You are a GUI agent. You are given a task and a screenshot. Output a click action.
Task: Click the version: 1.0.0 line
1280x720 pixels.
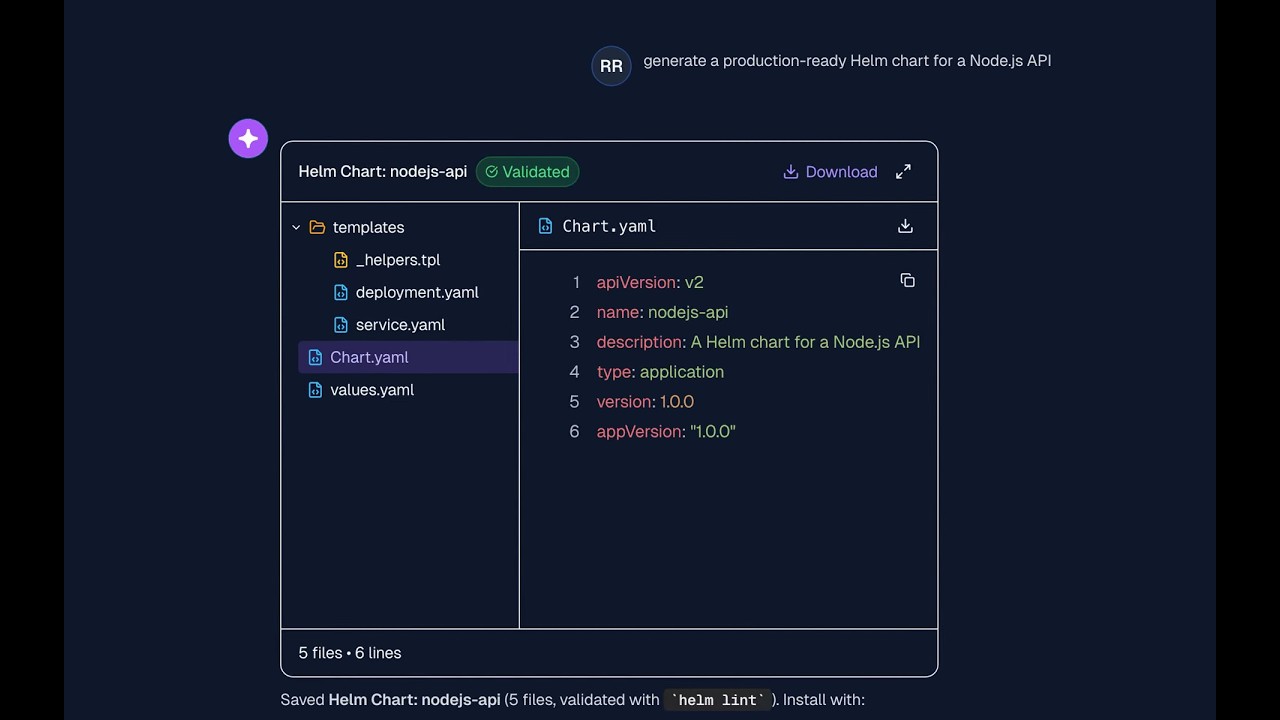click(x=645, y=402)
